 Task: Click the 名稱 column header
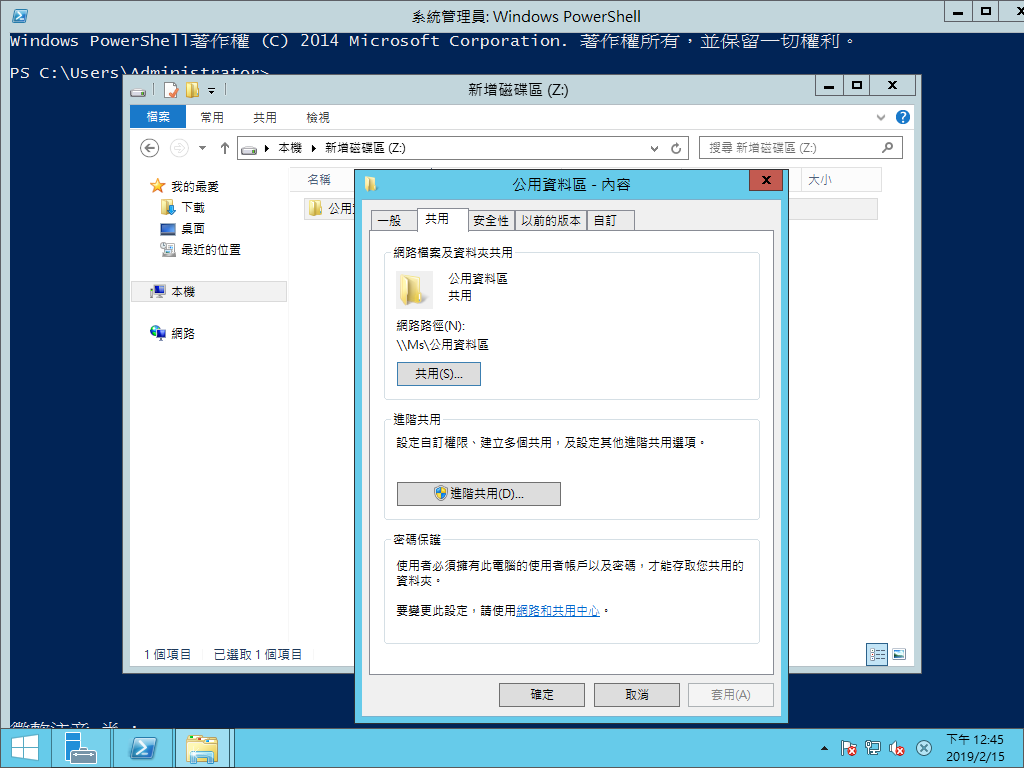coord(319,180)
